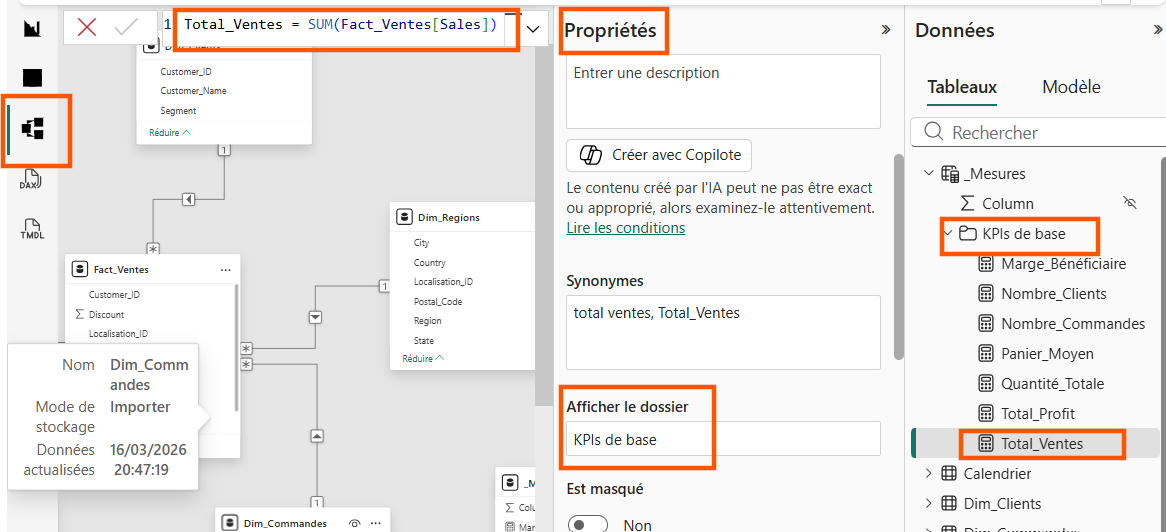Select the Model view icon
The height and width of the screenshot is (532, 1166).
point(33,129)
